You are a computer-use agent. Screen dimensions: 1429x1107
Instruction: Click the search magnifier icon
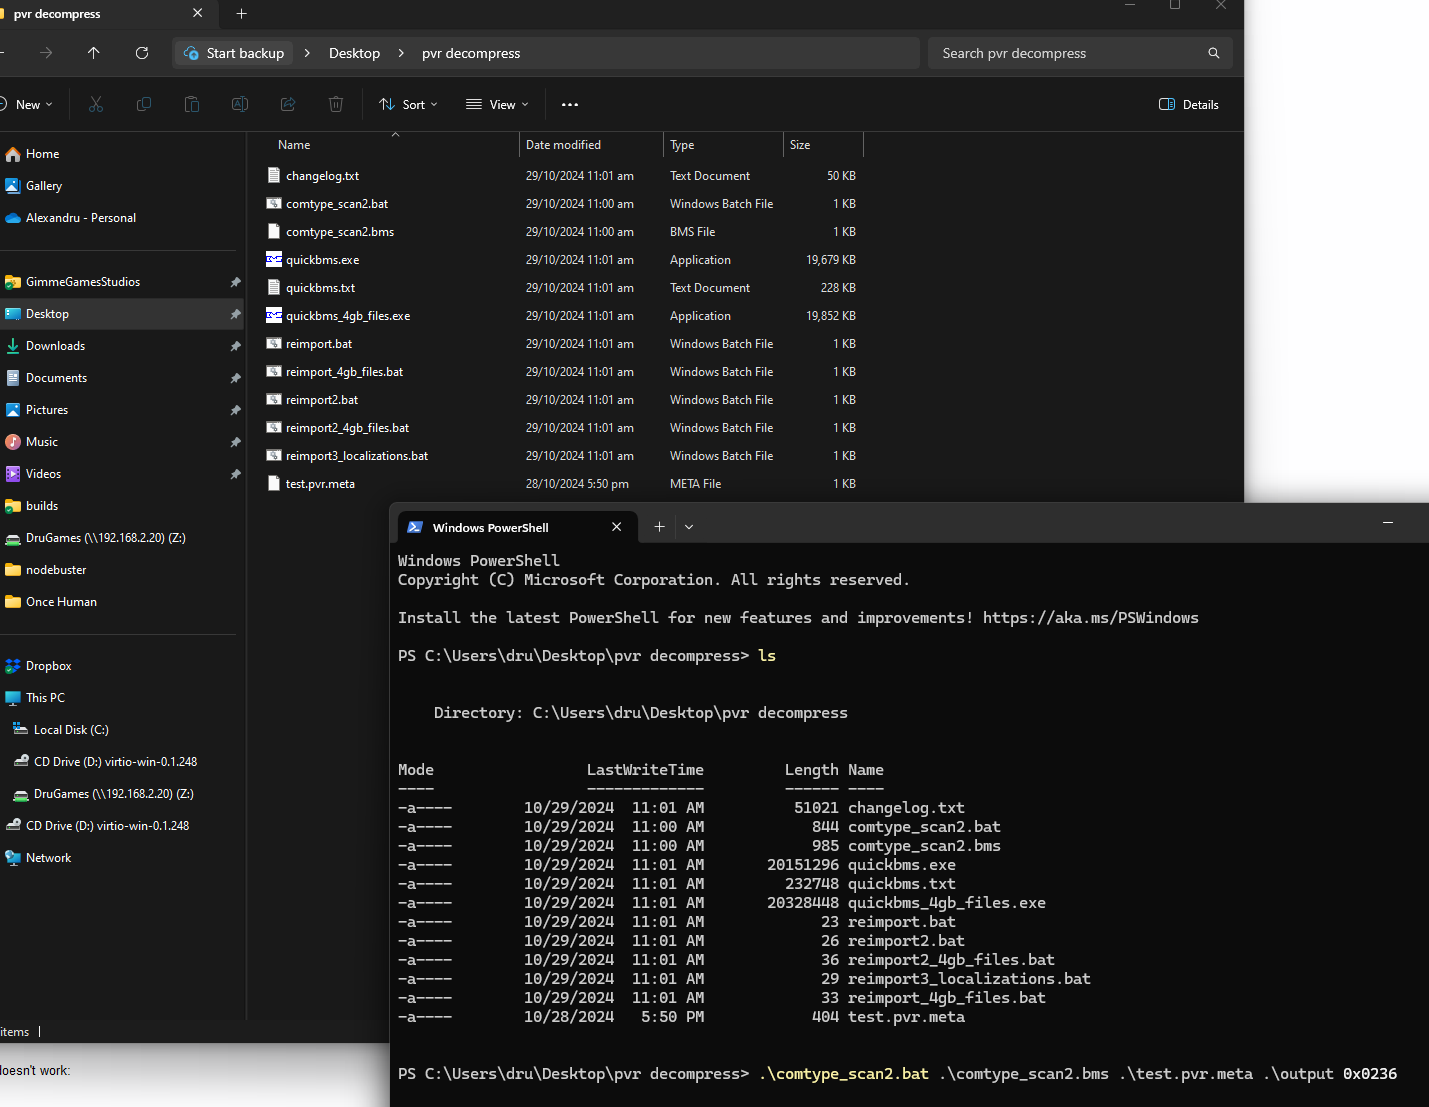(1214, 53)
